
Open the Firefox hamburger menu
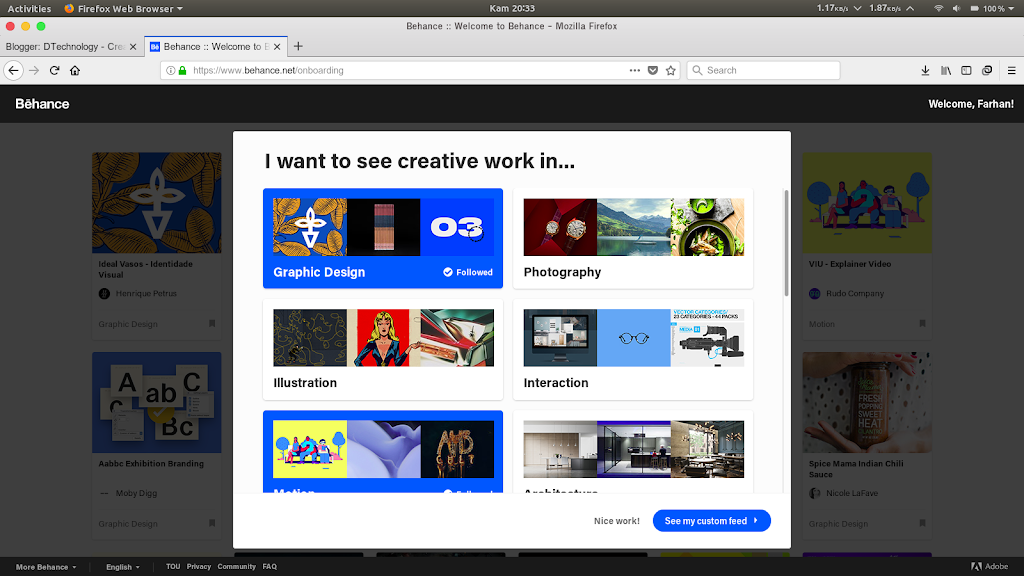[1009, 70]
